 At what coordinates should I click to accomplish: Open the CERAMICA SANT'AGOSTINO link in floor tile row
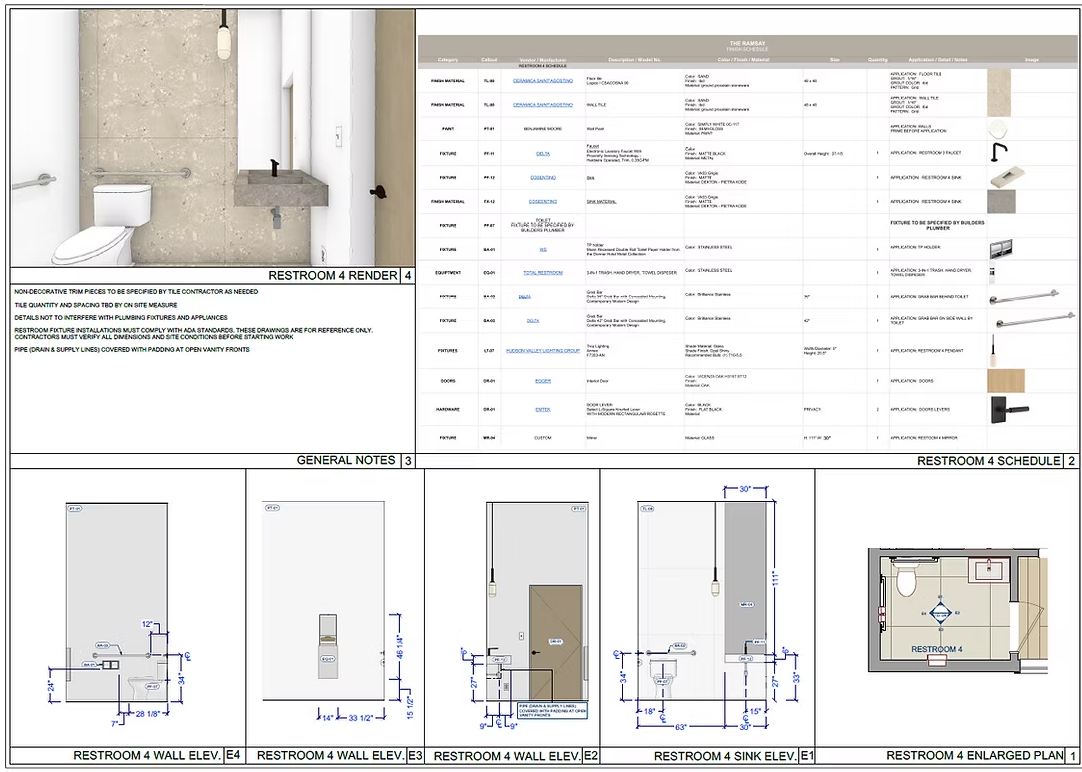tap(542, 81)
